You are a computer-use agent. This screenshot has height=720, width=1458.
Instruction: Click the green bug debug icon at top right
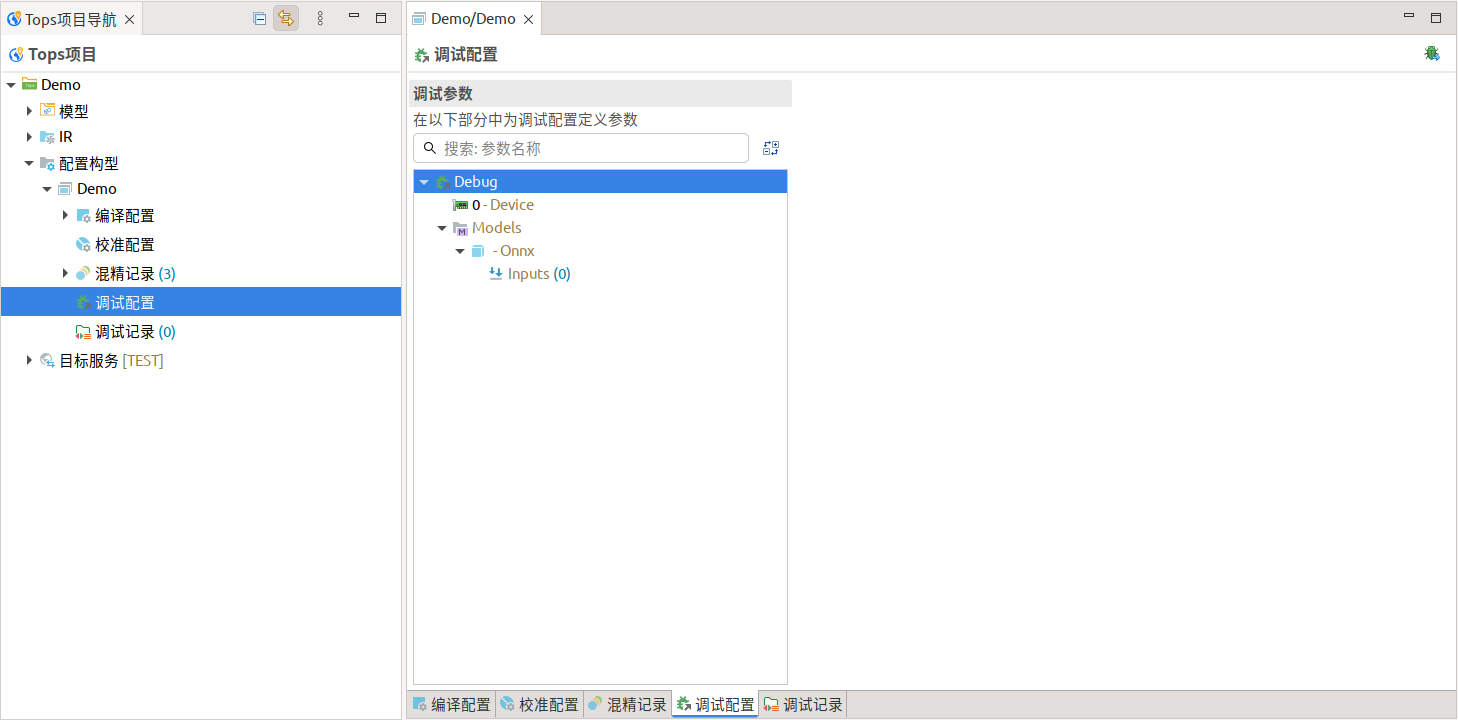tap(1432, 53)
